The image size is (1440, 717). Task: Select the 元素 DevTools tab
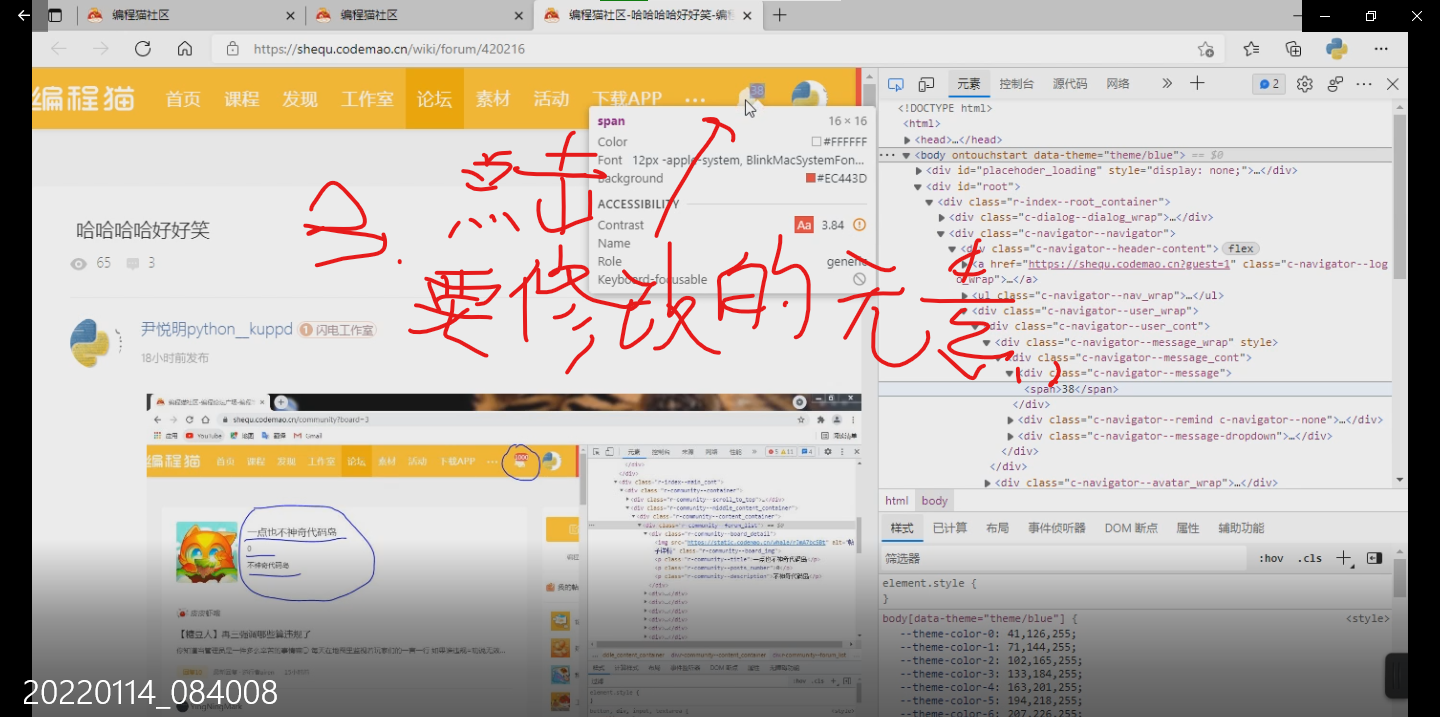click(x=969, y=84)
